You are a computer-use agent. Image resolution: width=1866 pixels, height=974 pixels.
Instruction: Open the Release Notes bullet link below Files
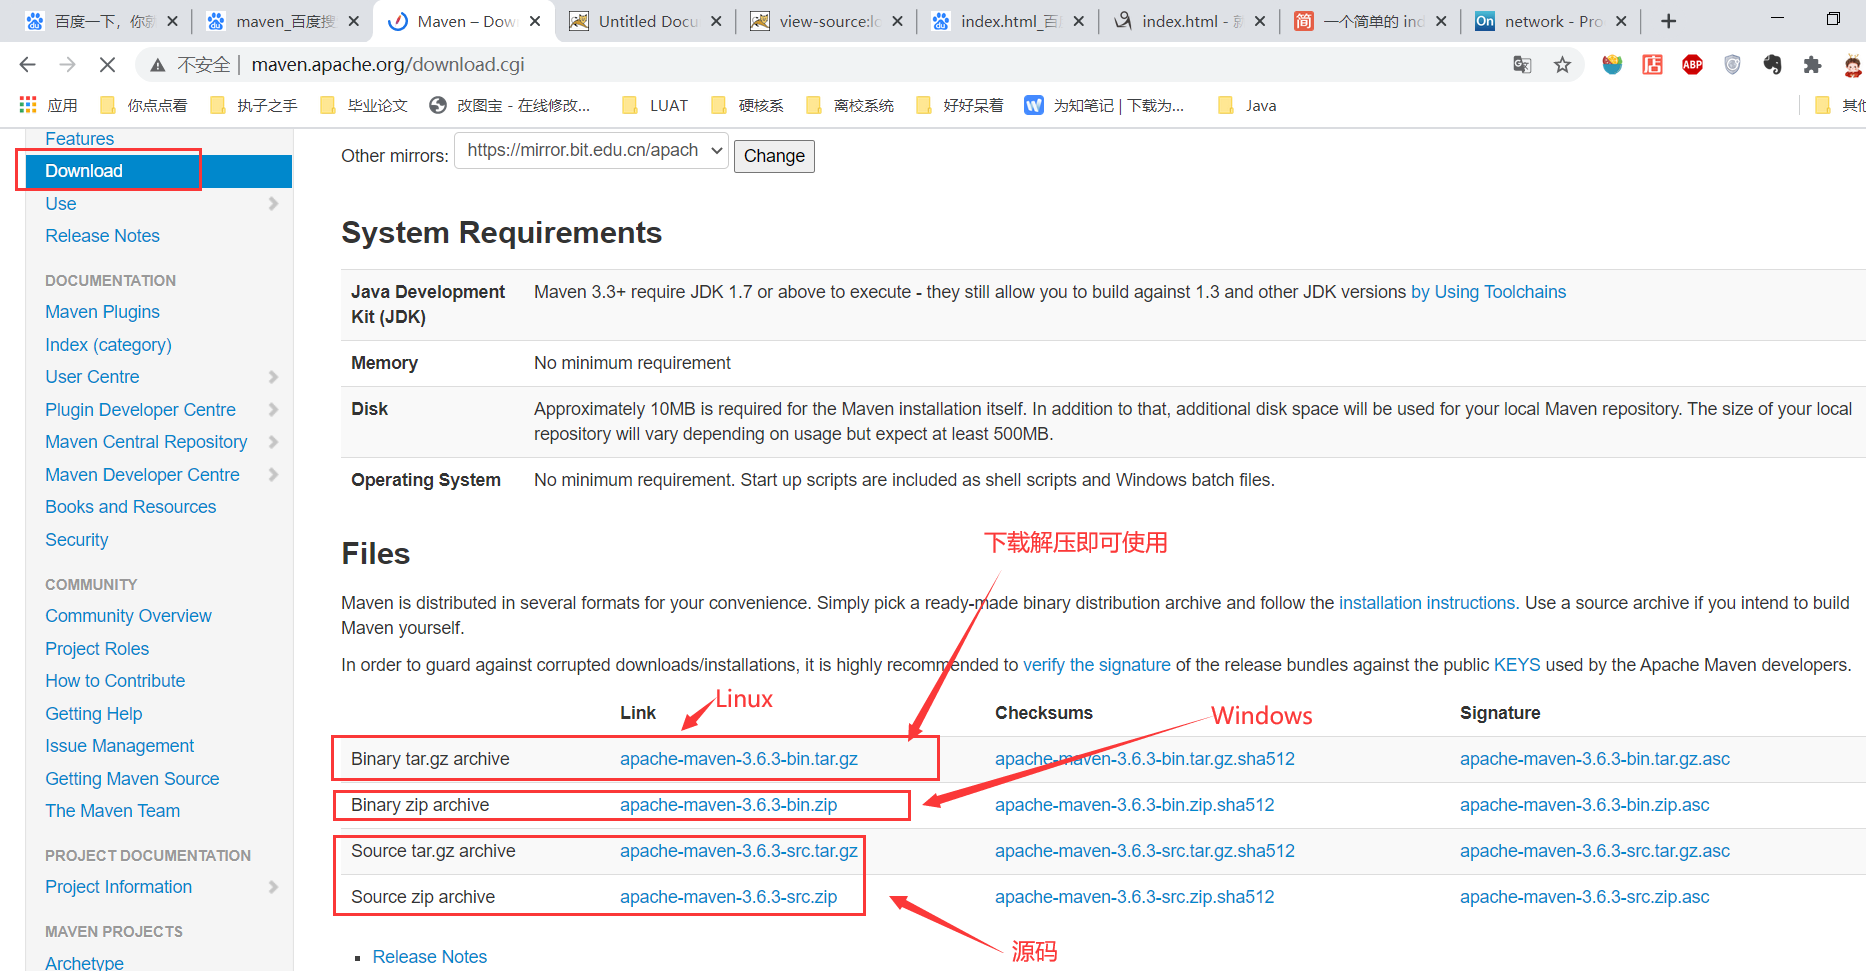pos(429,957)
